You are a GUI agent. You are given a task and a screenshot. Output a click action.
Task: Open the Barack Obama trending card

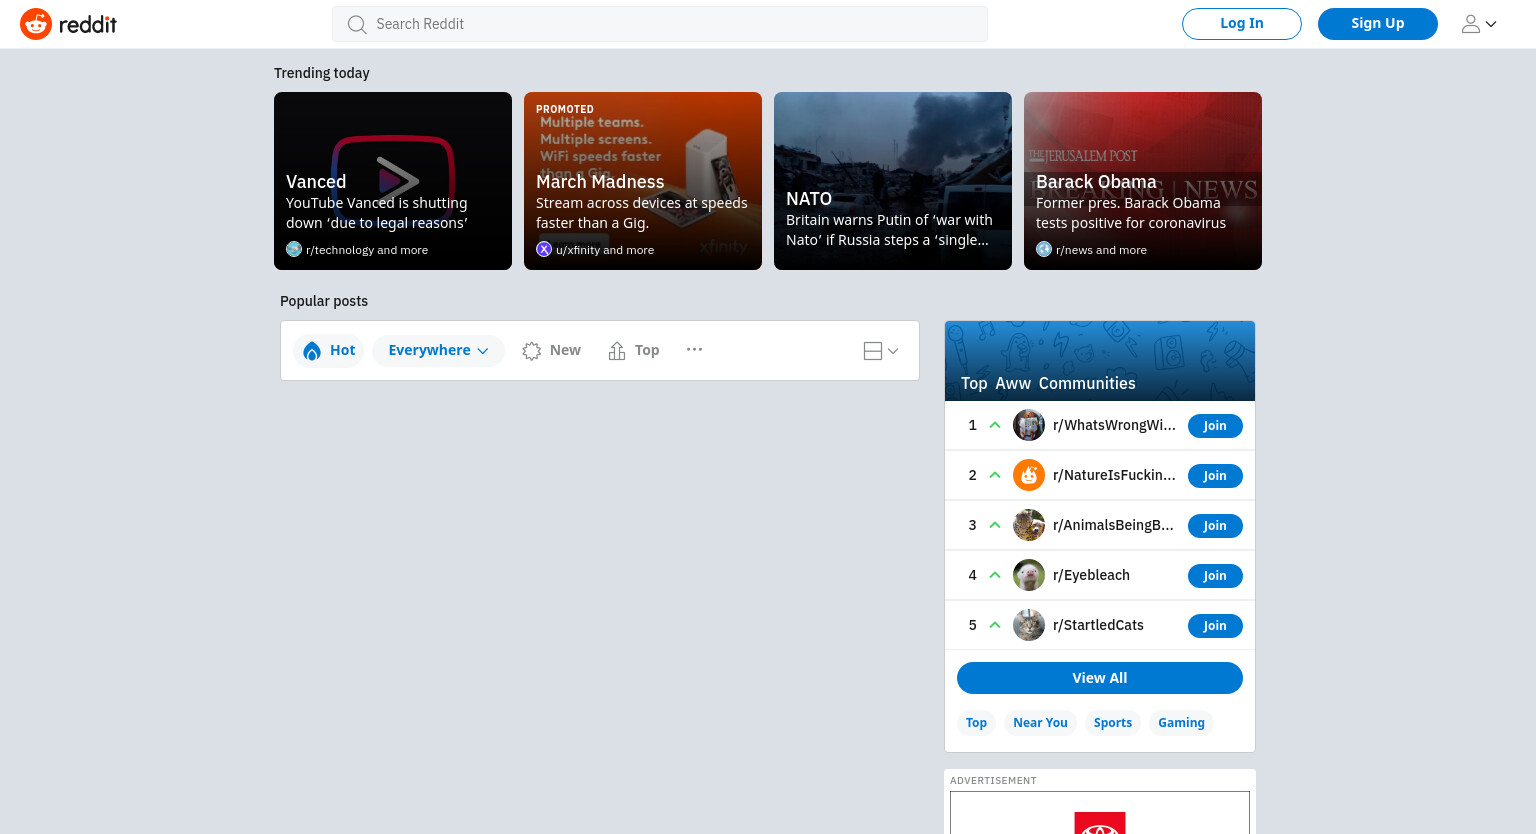1143,181
